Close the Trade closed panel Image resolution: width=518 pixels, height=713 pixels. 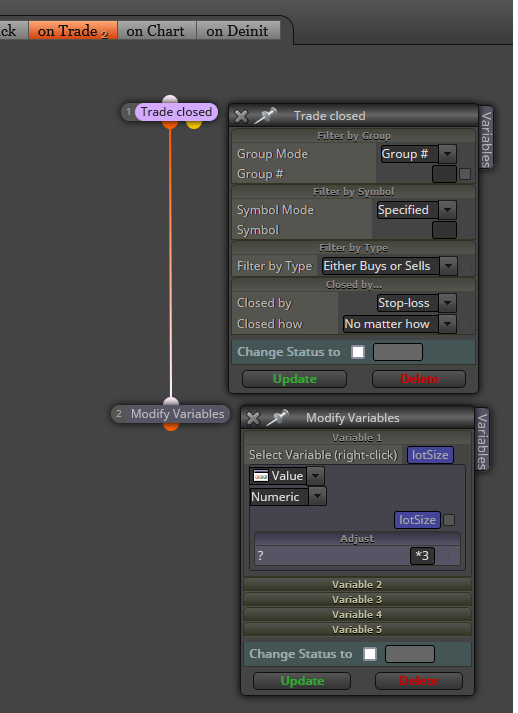241,116
